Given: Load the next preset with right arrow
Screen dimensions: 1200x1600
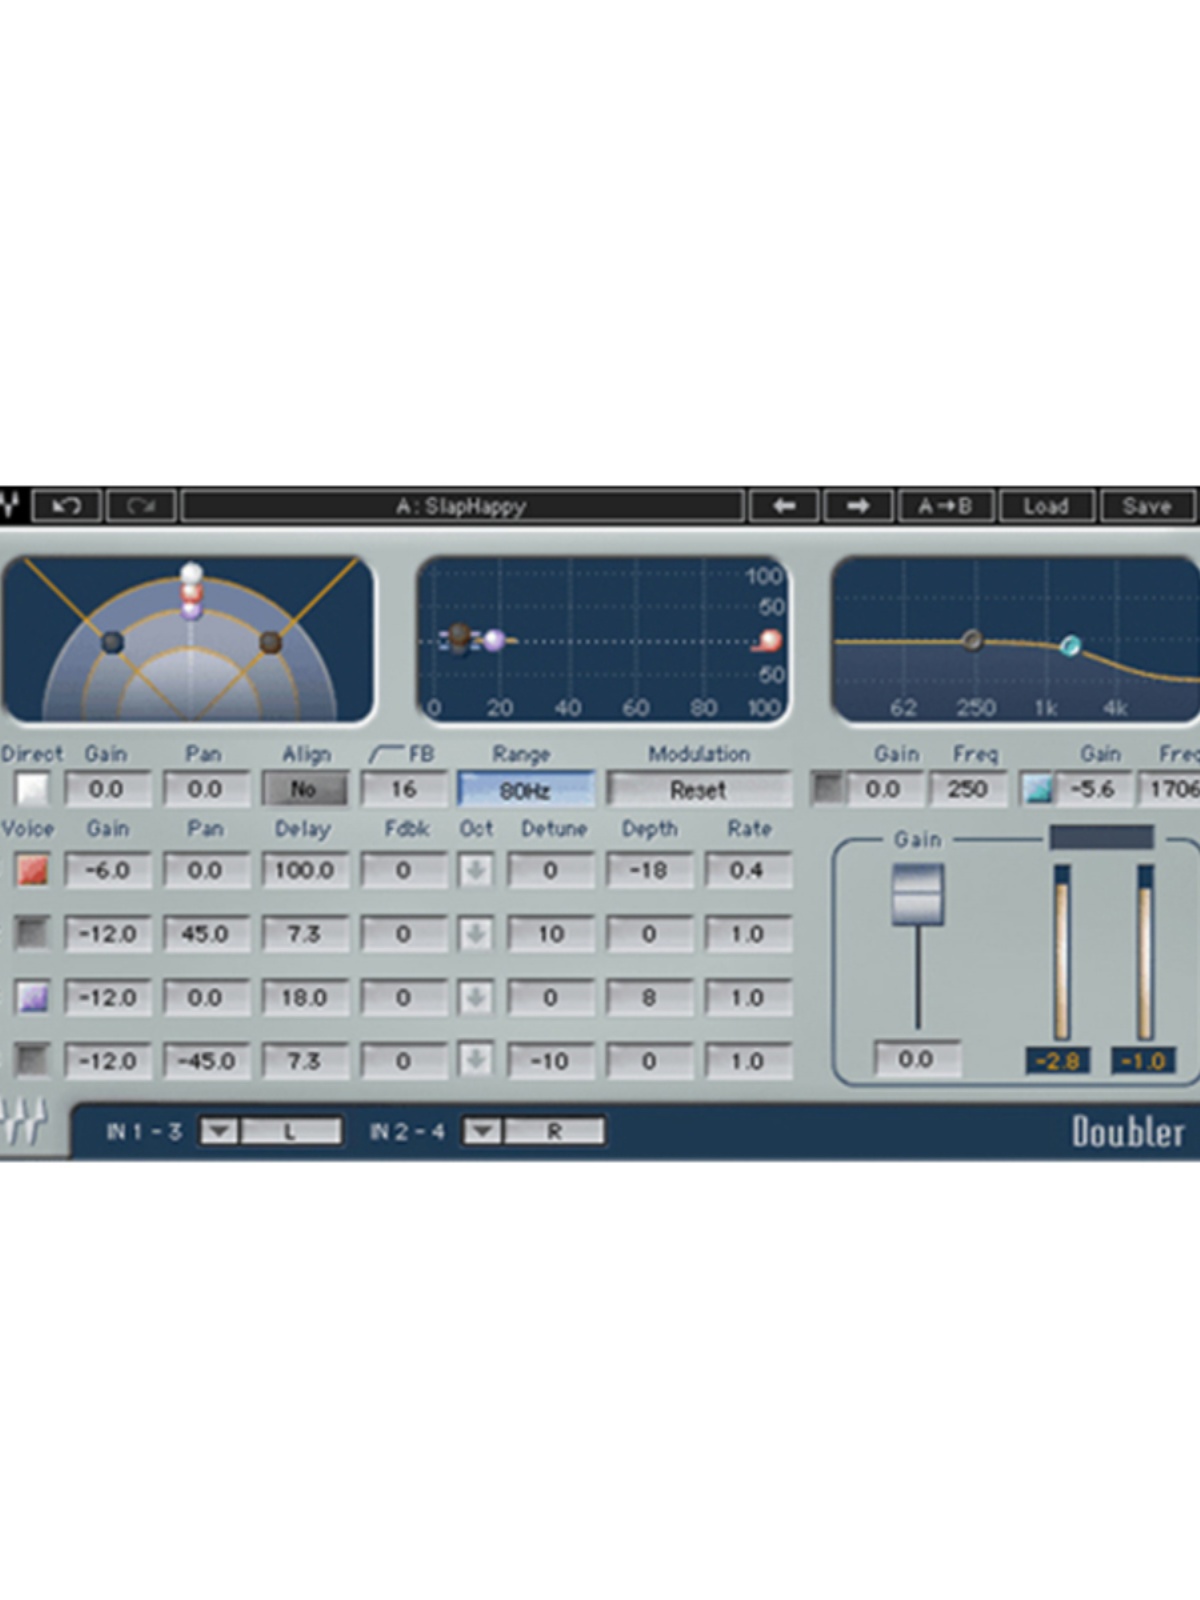Looking at the screenshot, I should click(858, 506).
